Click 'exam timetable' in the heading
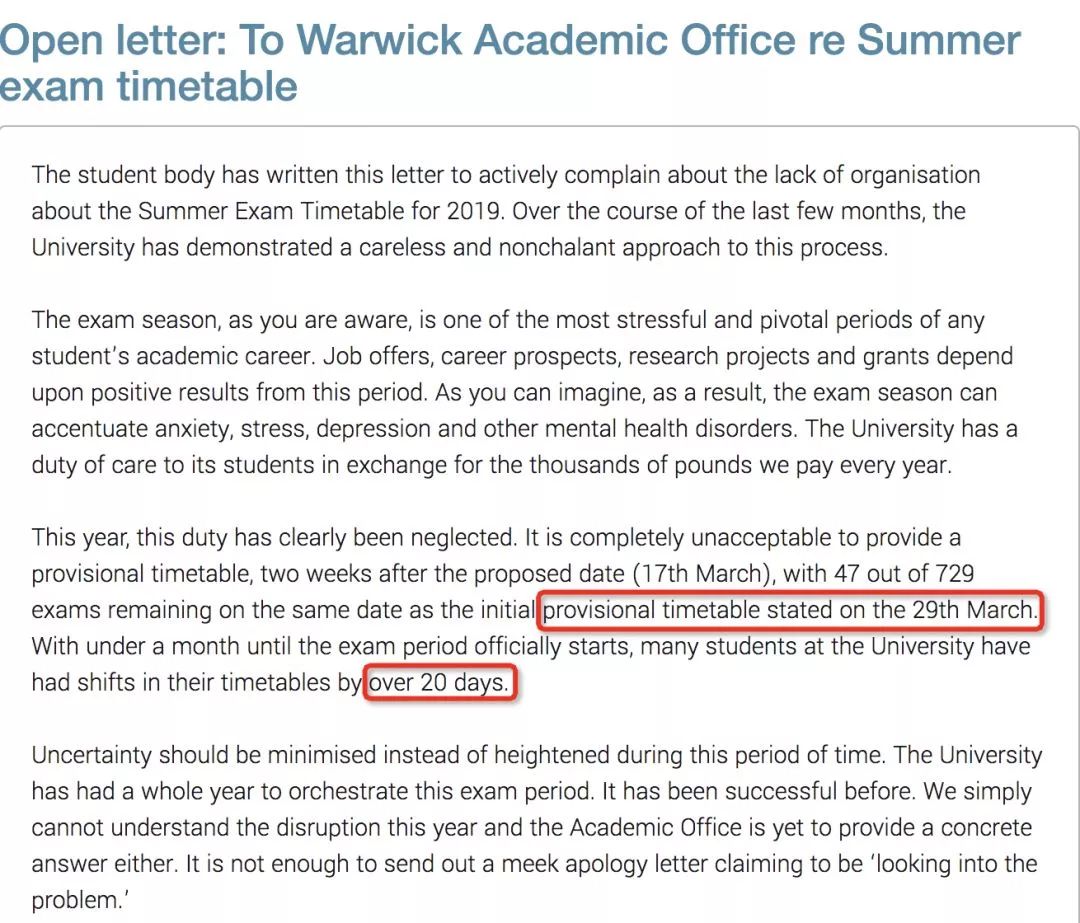The image size is (1080, 923). pyautogui.click(x=149, y=87)
